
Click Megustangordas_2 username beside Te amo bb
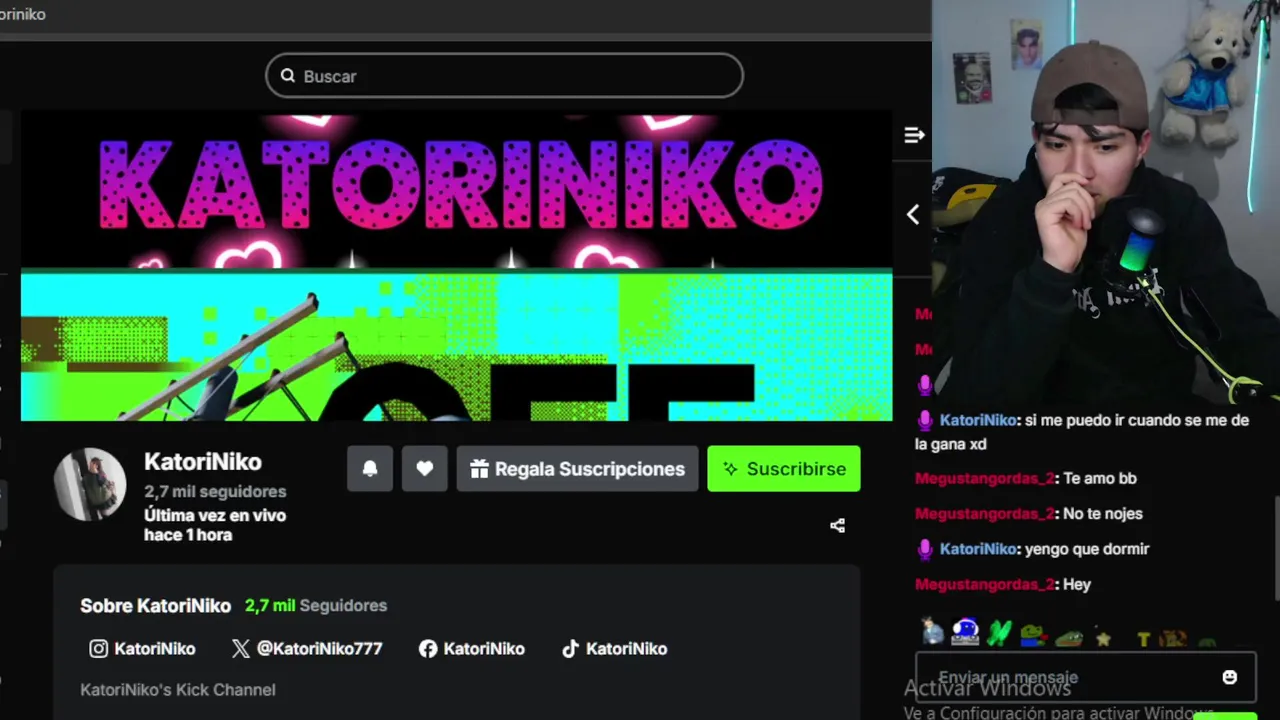[x=985, y=479]
